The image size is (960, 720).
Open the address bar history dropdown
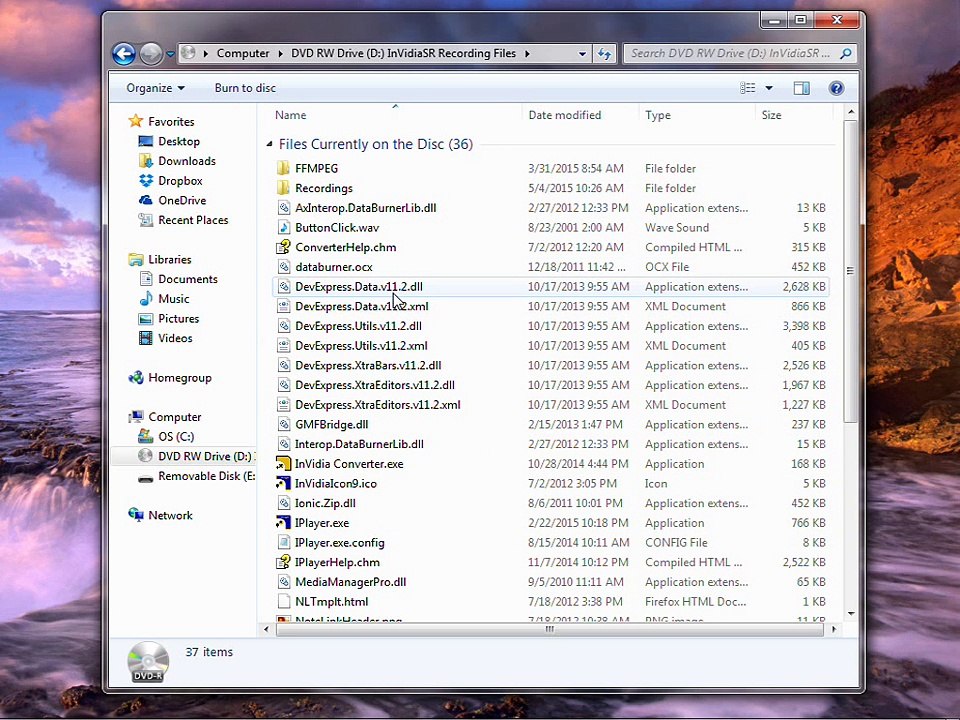tap(582, 54)
